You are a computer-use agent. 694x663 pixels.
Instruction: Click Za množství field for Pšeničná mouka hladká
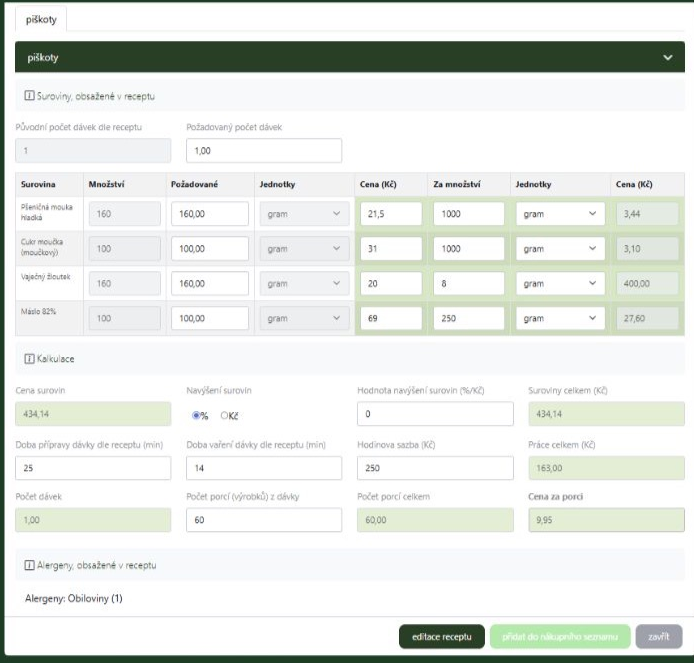469,214
